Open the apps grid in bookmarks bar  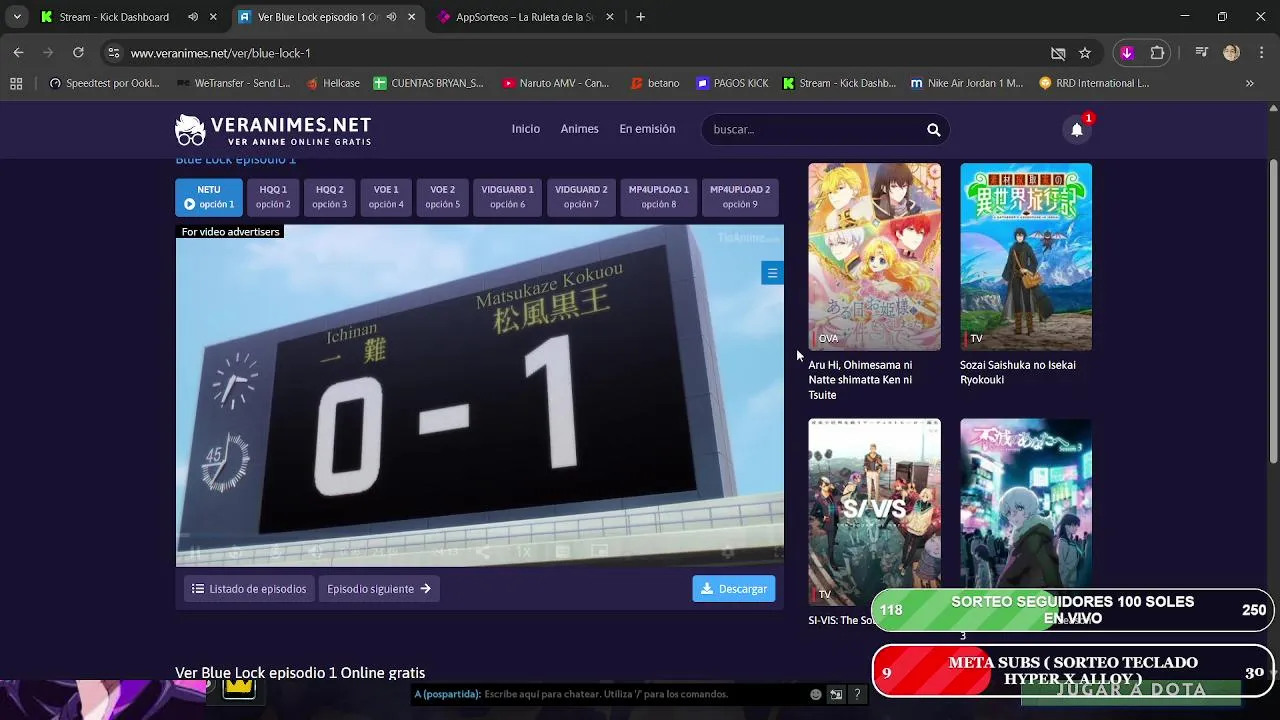(16, 83)
